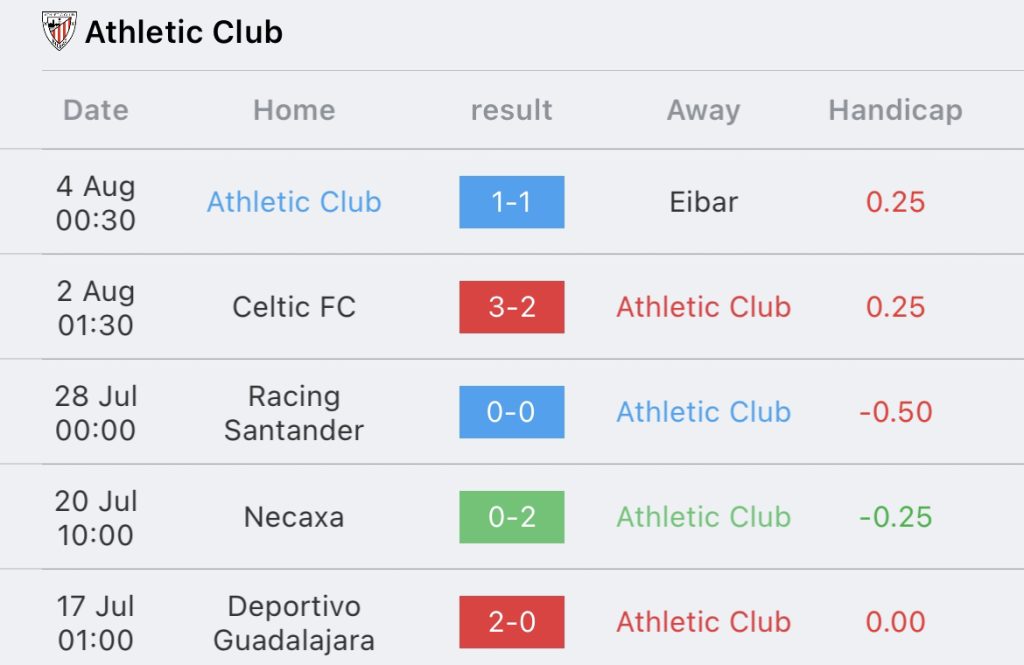The height and width of the screenshot is (665, 1024).
Task: Open the 2-0 Deportivo Guadalajara result badge
Action: click(511, 622)
